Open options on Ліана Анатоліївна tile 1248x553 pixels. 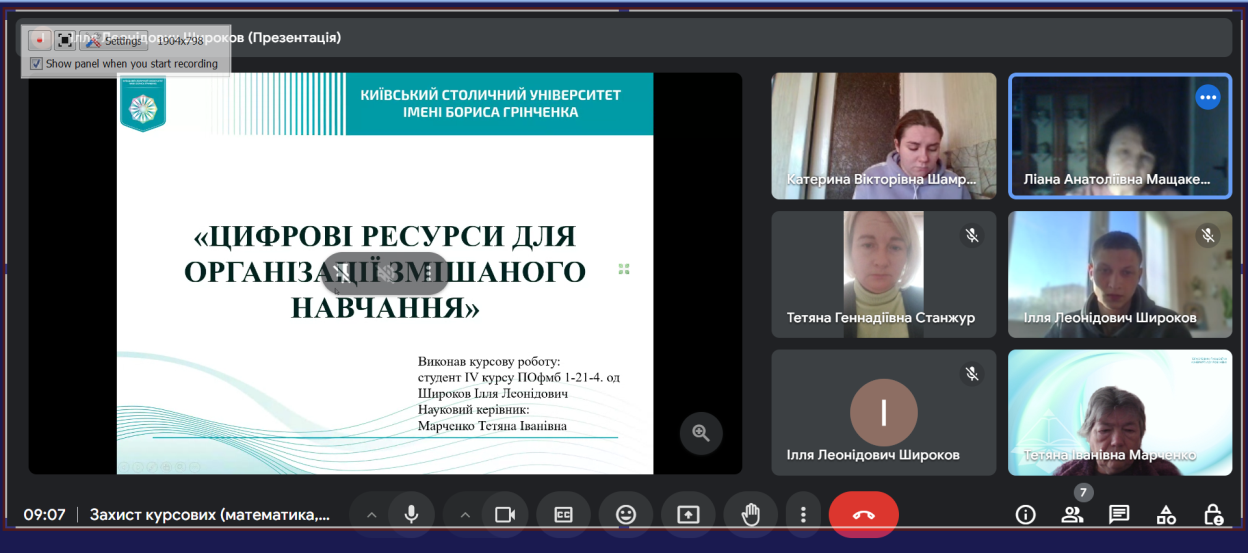[x=1208, y=97]
